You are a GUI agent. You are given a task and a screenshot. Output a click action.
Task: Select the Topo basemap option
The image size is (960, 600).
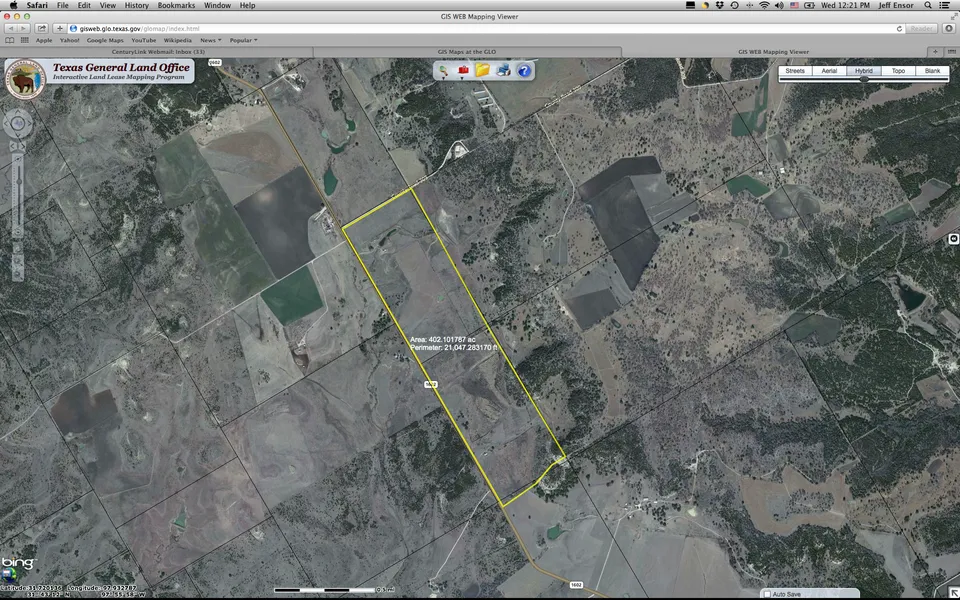(x=898, y=71)
